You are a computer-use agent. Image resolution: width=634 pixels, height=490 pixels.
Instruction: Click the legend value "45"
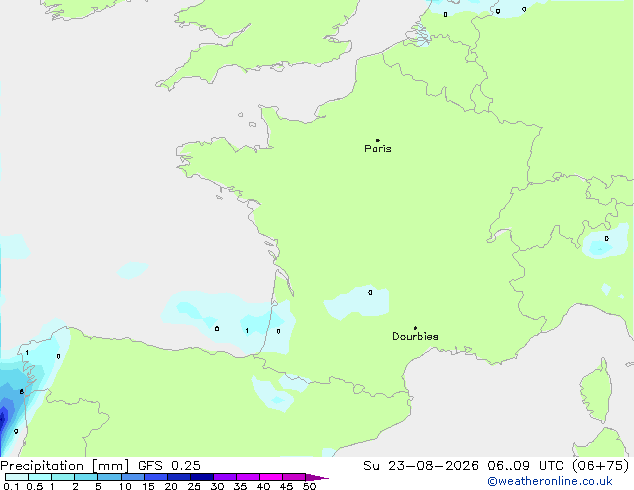click(x=286, y=486)
